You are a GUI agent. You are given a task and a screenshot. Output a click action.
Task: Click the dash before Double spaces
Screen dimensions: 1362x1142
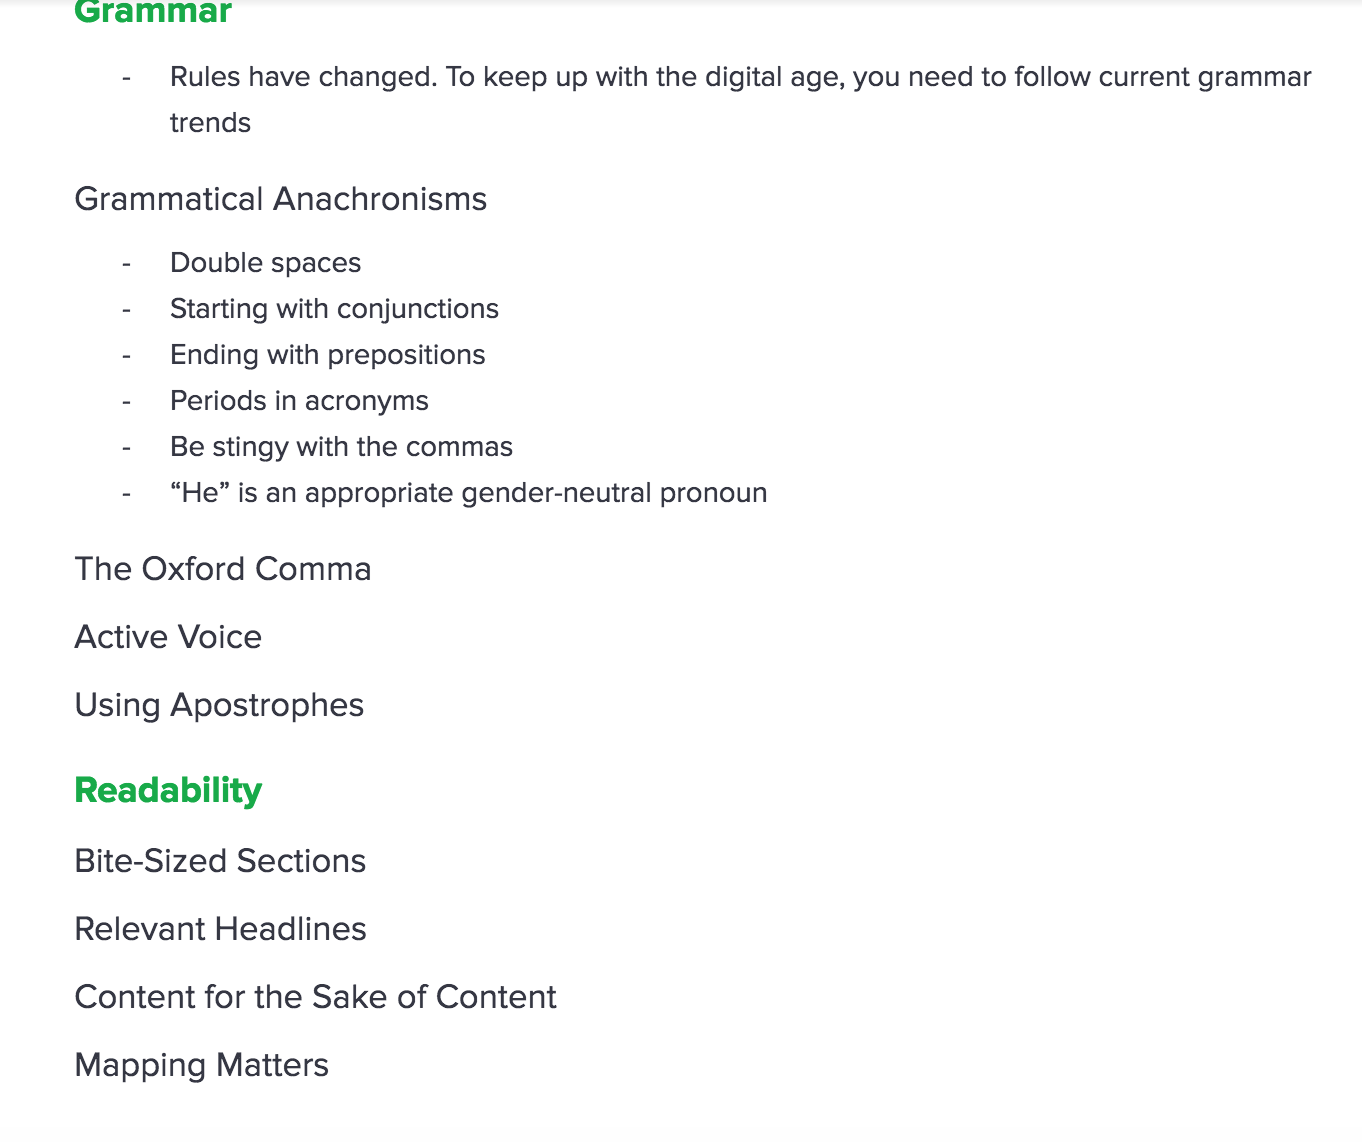(127, 264)
